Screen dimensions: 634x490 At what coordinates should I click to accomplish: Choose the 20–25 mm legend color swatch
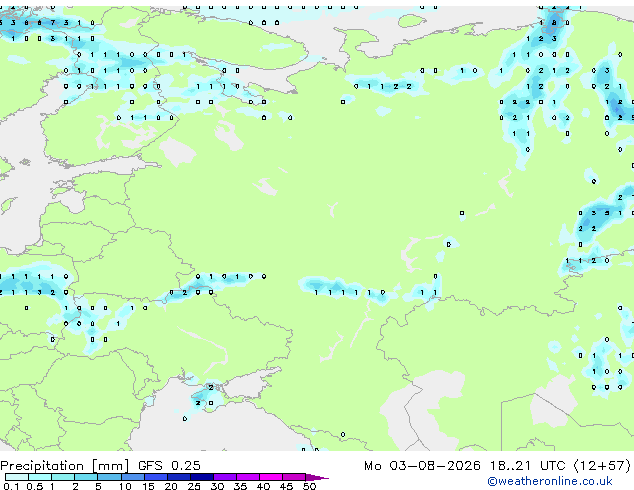pos(179,477)
